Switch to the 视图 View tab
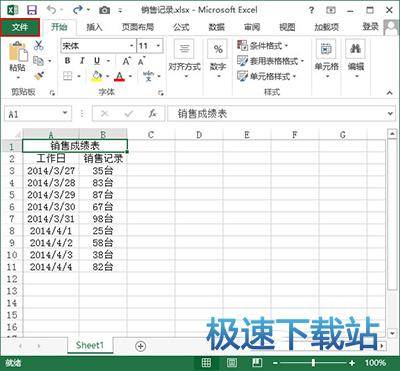 click(287, 27)
